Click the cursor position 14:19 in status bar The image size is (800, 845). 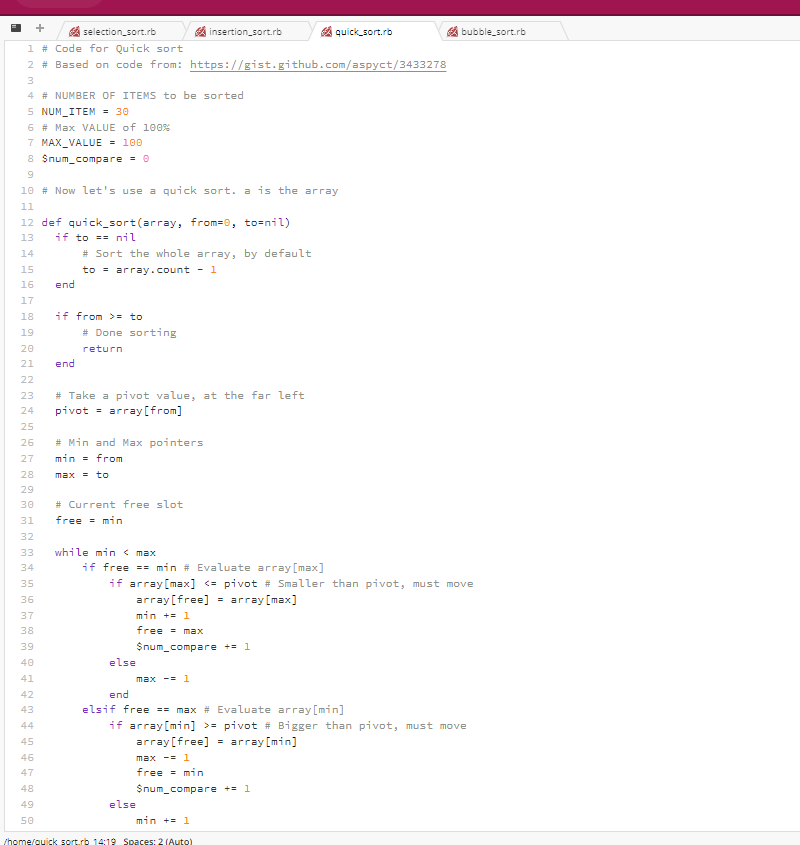pyautogui.click(x=105, y=841)
